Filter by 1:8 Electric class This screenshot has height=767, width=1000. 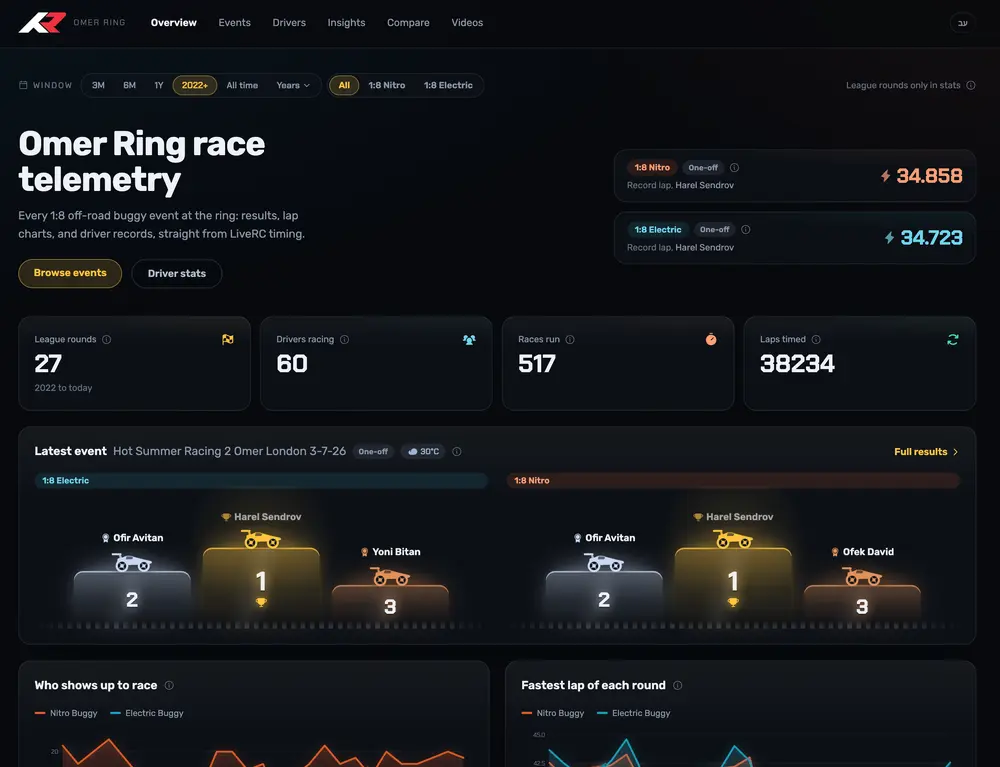(x=448, y=85)
